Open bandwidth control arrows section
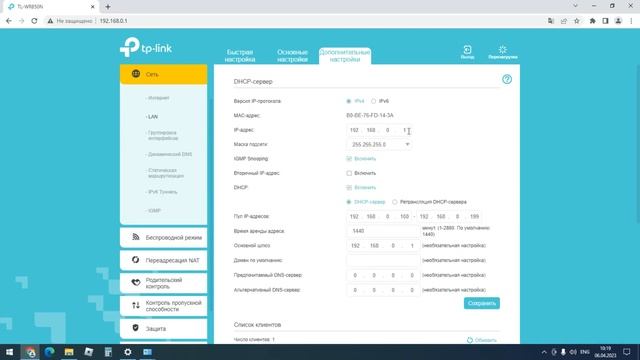 tap(136, 305)
